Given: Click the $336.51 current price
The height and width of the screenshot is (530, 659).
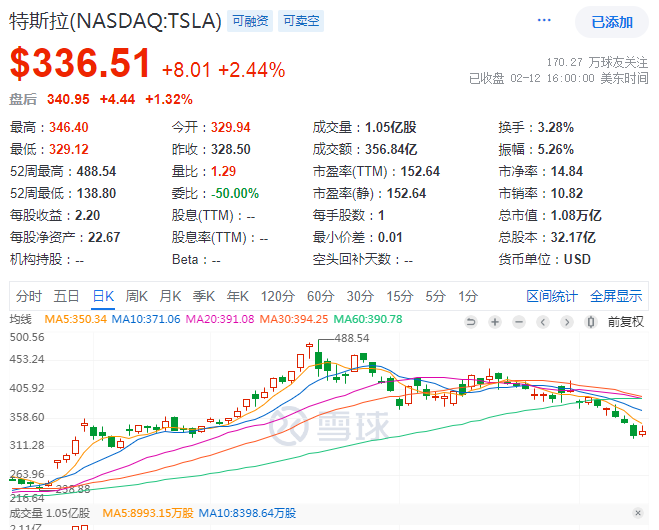Looking at the screenshot, I should tap(80, 63).
